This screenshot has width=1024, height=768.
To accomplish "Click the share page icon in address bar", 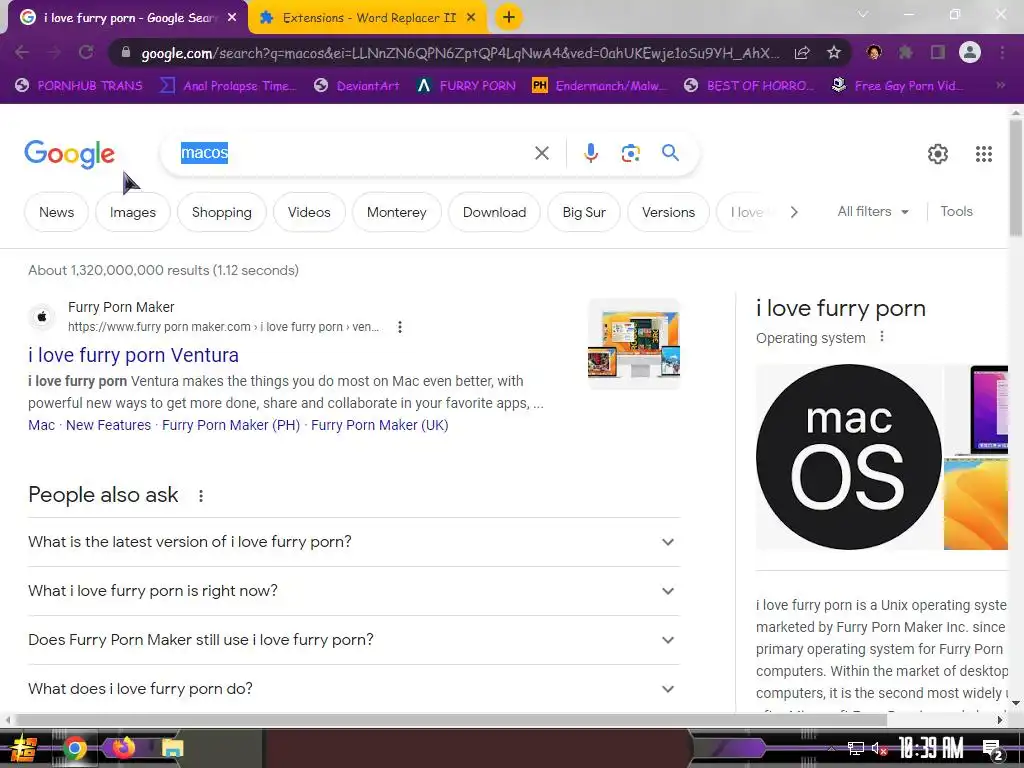I will pyautogui.click(x=802, y=53).
